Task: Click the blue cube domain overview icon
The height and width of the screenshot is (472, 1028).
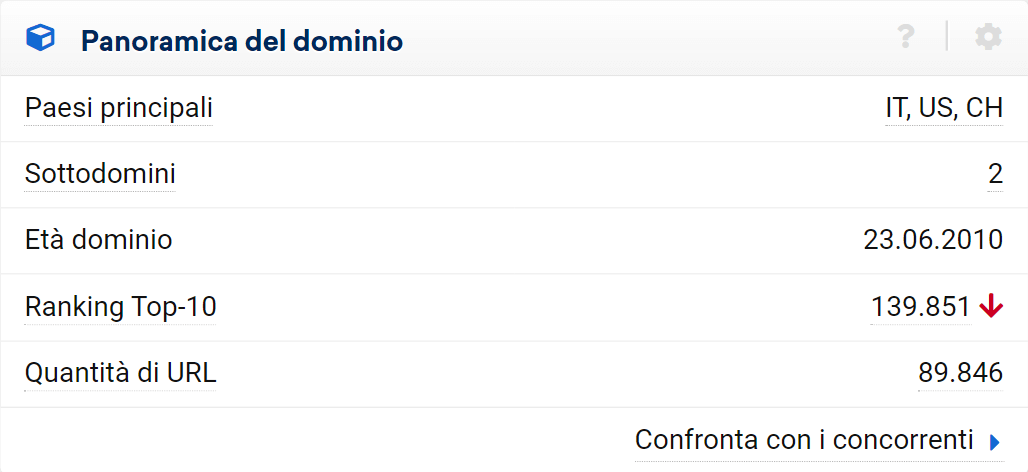Action: pyautogui.click(x=40, y=39)
